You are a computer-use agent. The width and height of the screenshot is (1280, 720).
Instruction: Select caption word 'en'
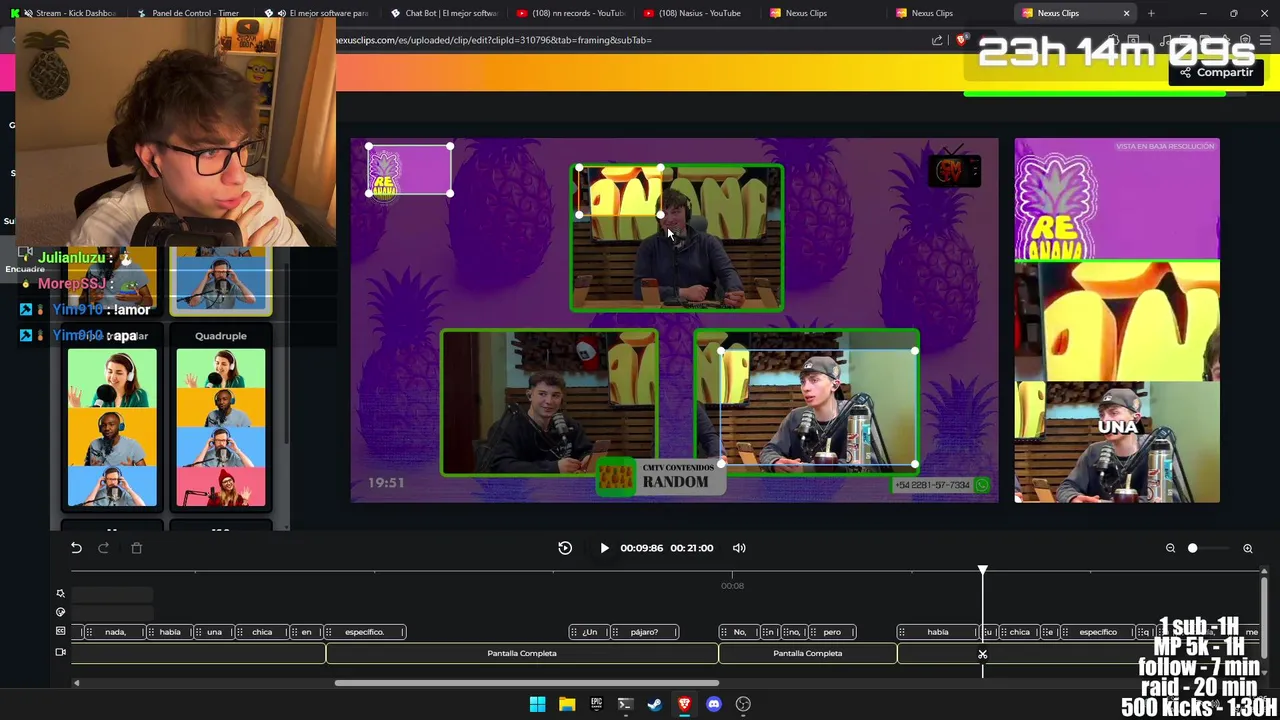coord(306,632)
